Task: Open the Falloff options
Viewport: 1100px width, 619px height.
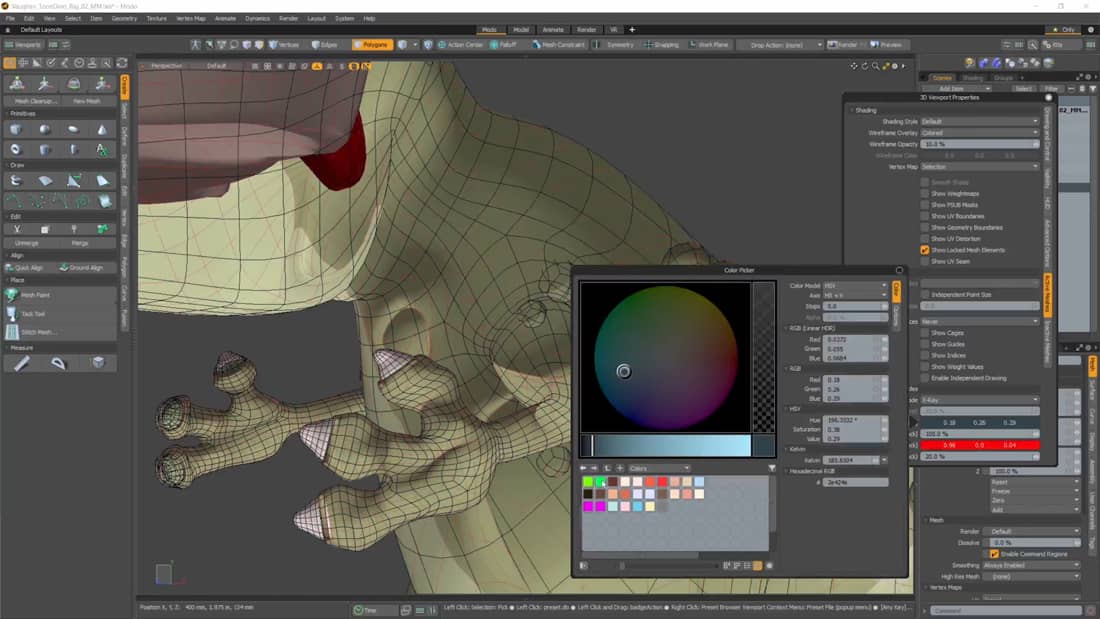Action: (x=504, y=44)
